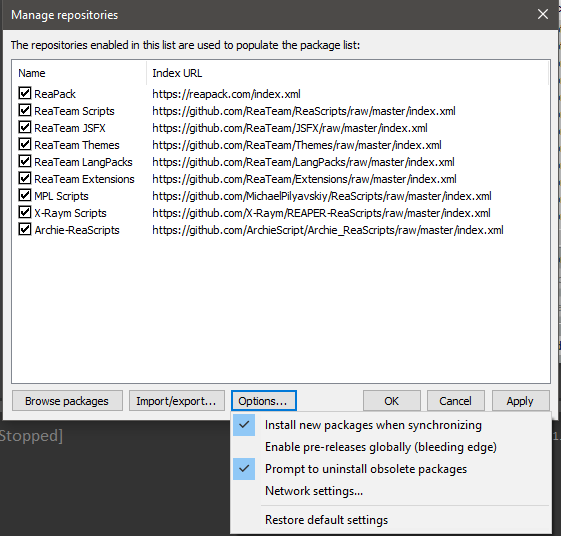
Task: Toggle the ReaTeam Extensions checkbox
Action: [25, 178]
